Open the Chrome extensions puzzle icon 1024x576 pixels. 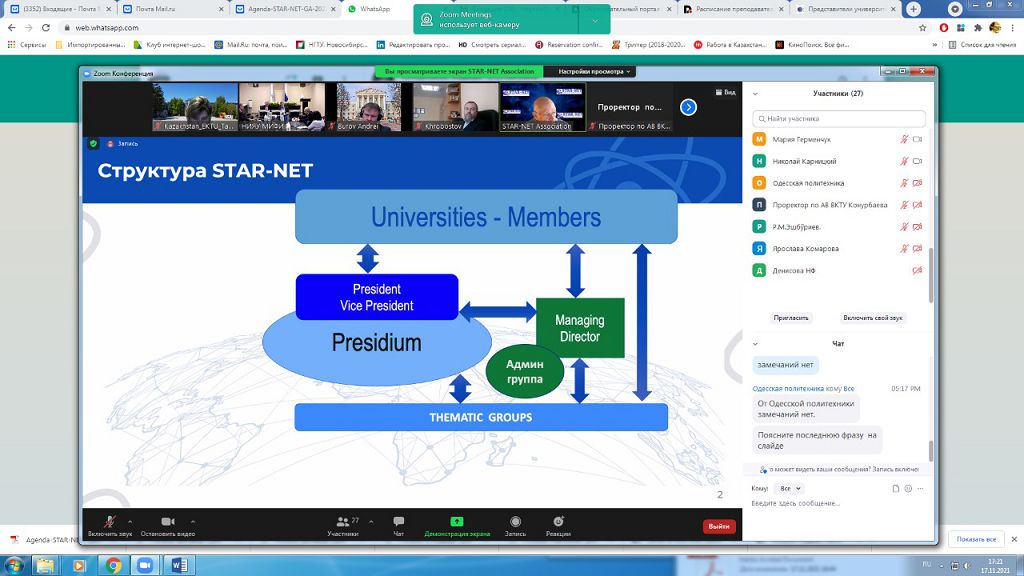pyautogui.click(x=977, y=27)
